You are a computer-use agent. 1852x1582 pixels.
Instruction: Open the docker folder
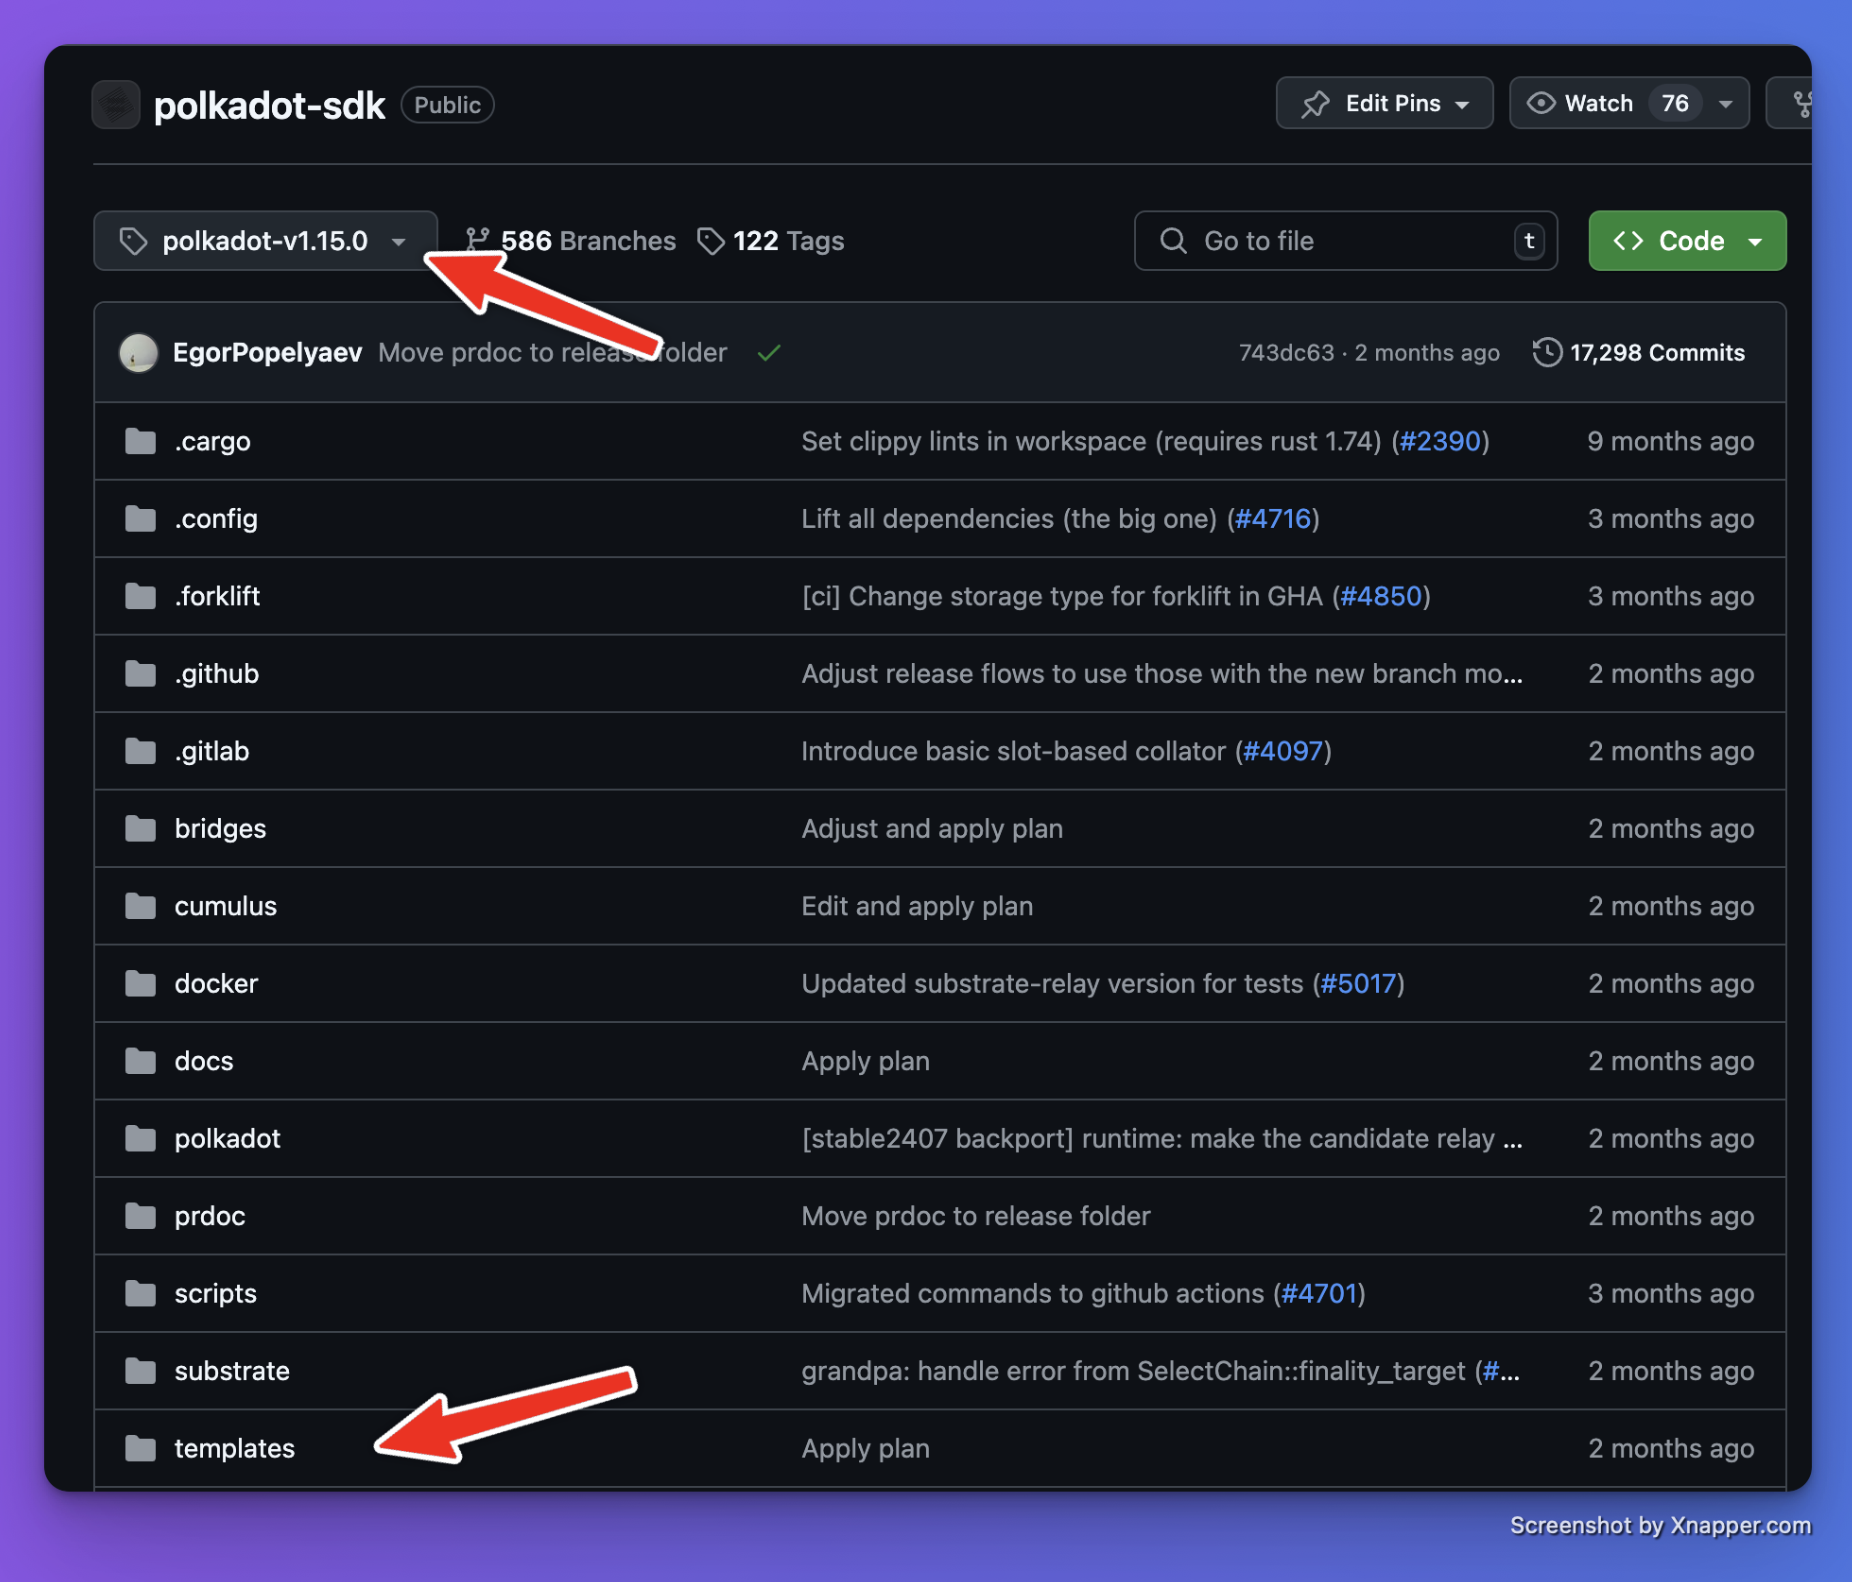tap(216, 984)
